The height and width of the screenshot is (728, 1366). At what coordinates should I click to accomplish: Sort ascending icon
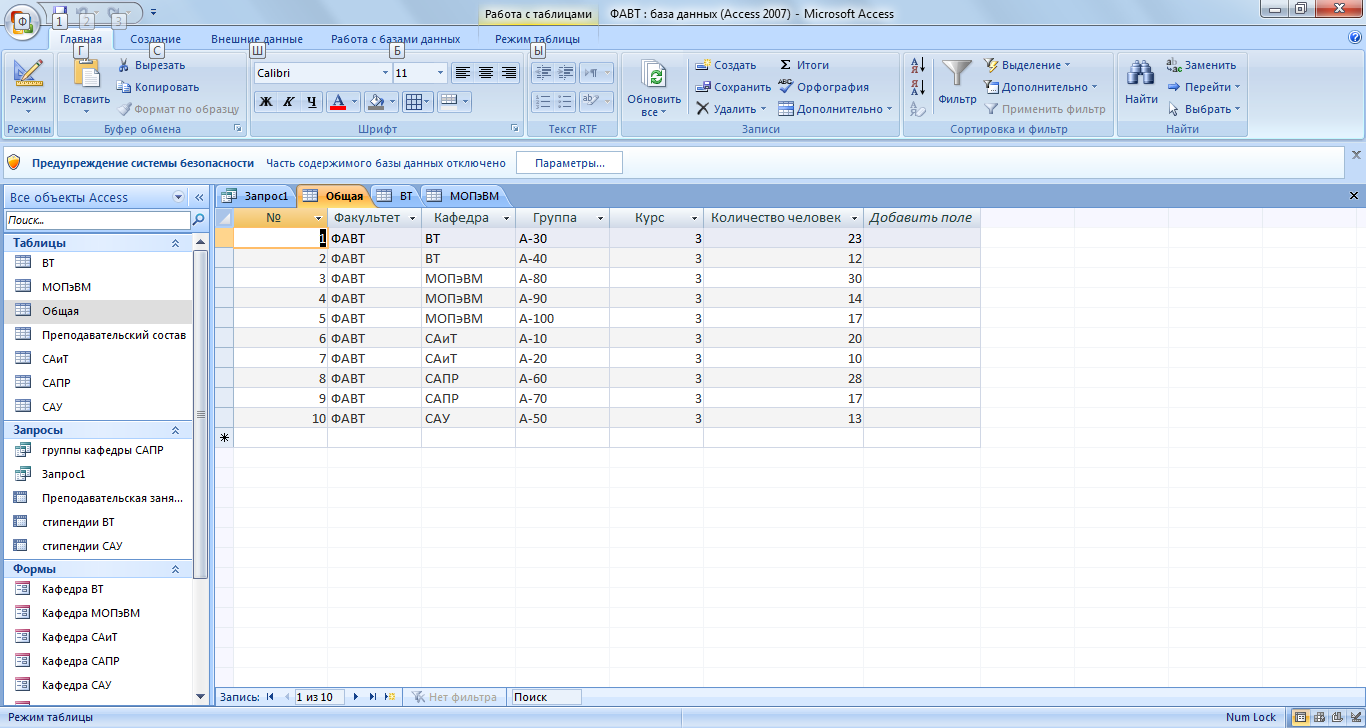pyautogui.click(x=918, y=65)
